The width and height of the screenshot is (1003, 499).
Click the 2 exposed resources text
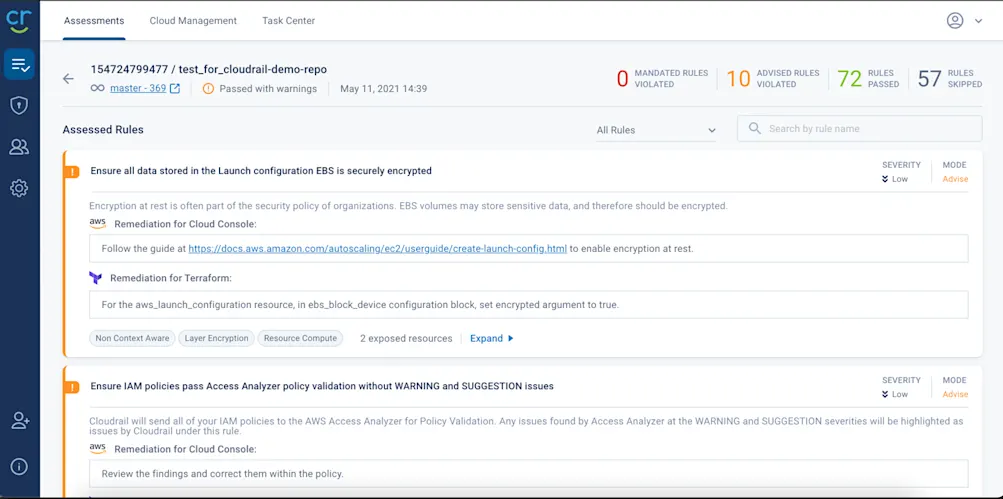(406, 338)
